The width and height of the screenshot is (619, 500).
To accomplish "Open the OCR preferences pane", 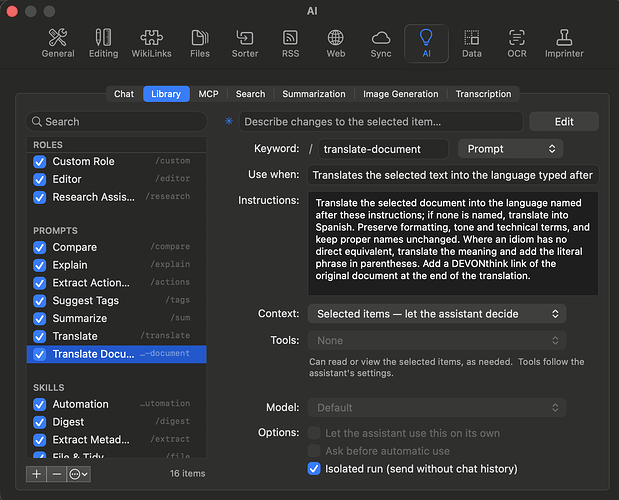I will [517, 43].
